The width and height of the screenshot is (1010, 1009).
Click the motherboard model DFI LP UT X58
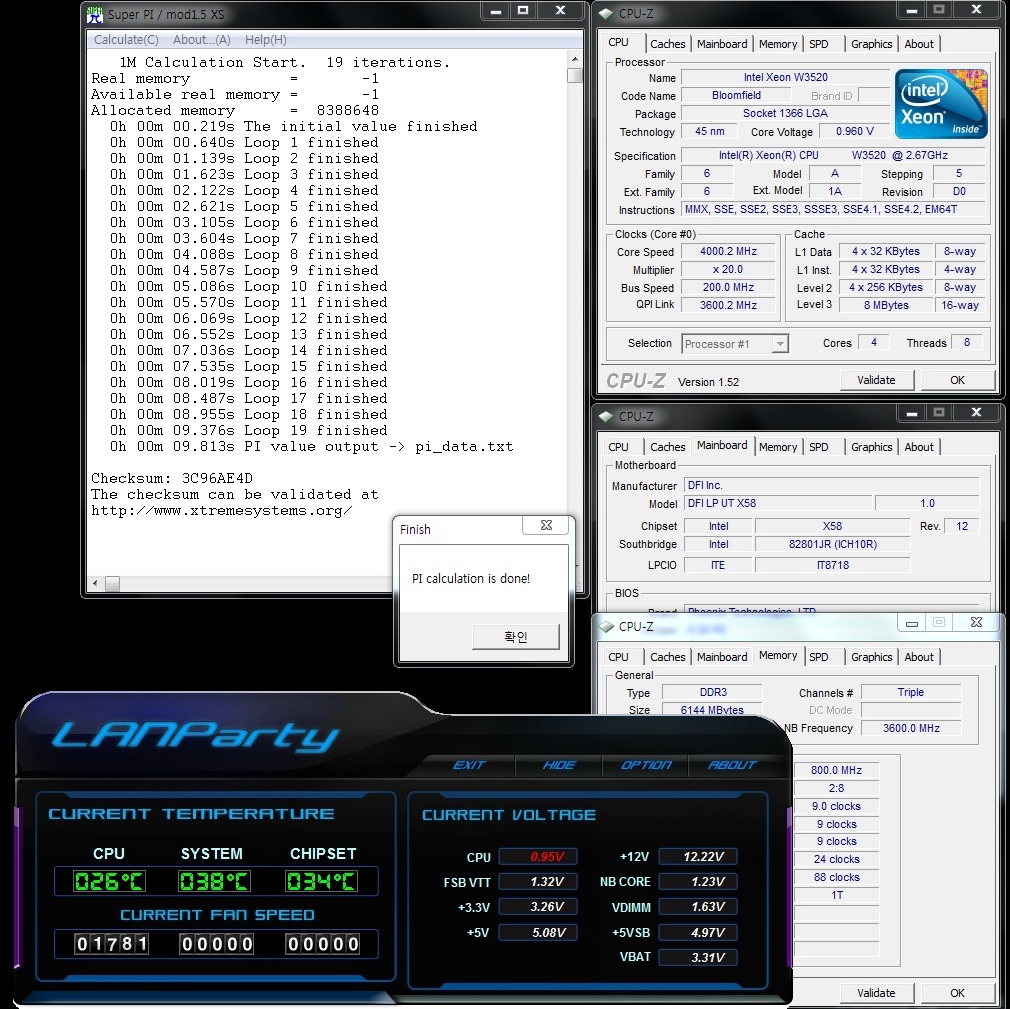[x=777, y=503]
